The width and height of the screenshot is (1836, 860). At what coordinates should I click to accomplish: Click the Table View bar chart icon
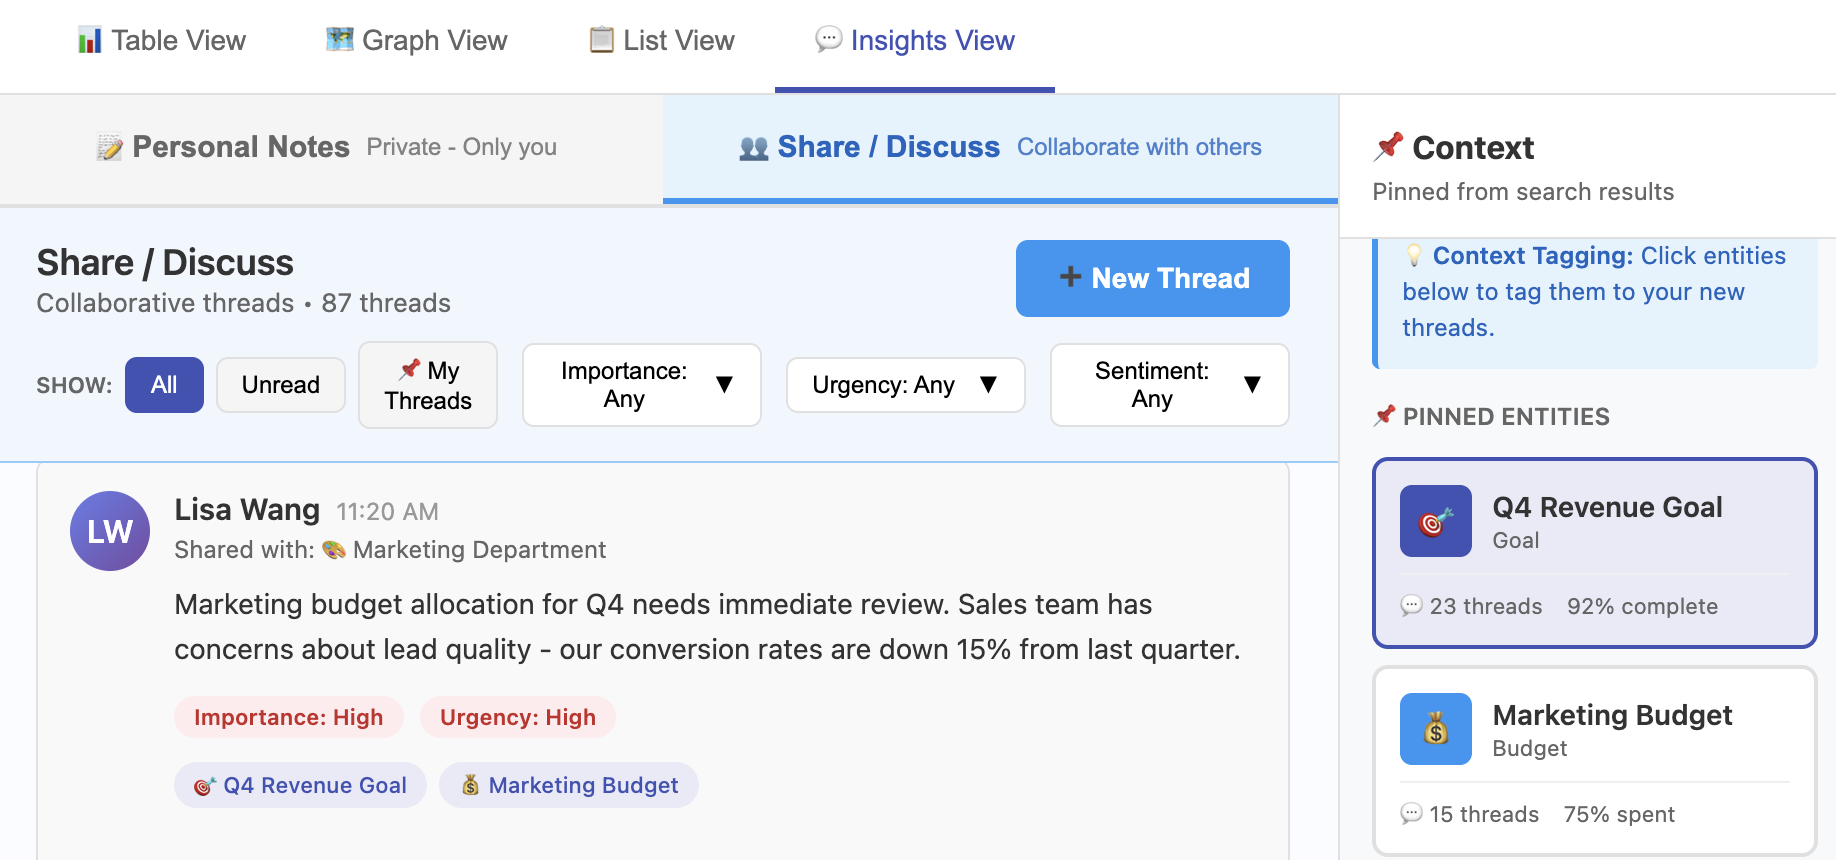point(90,40)
